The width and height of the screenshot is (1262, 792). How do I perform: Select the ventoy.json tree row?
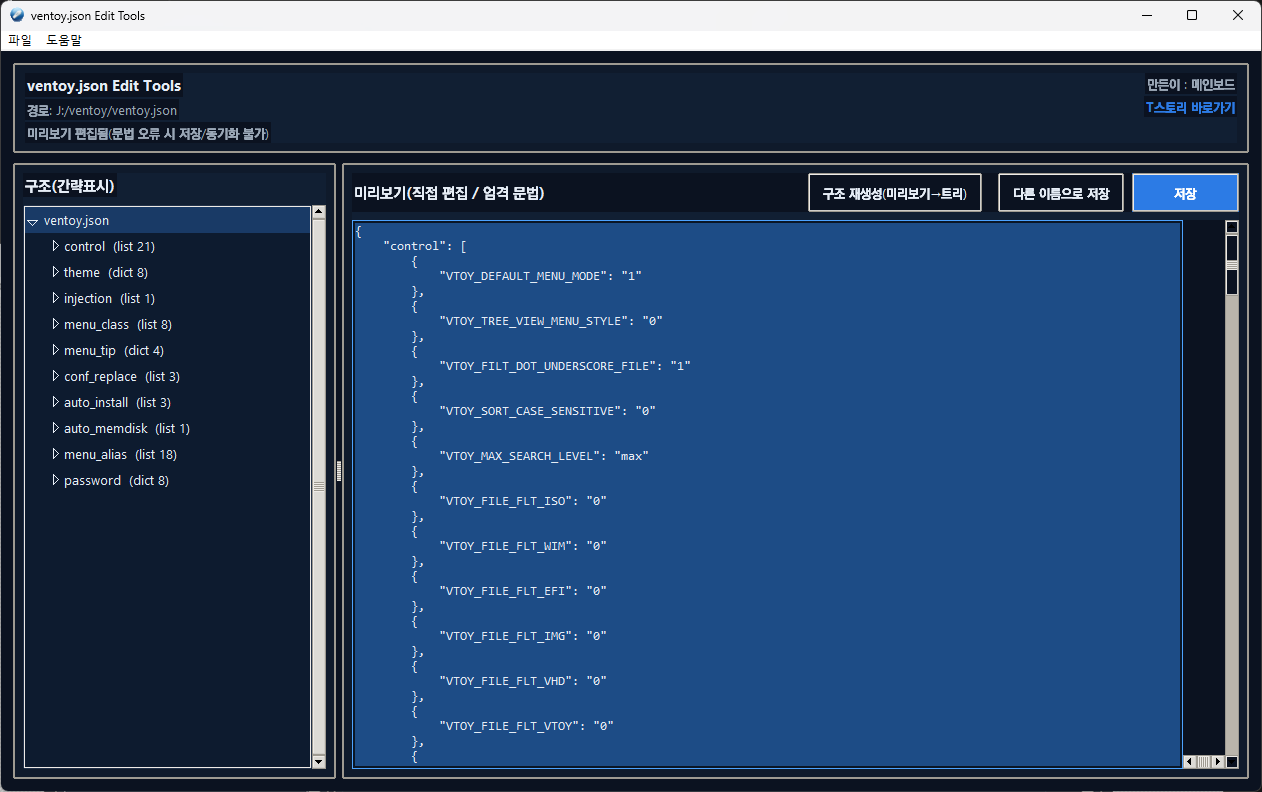point(168,220)
